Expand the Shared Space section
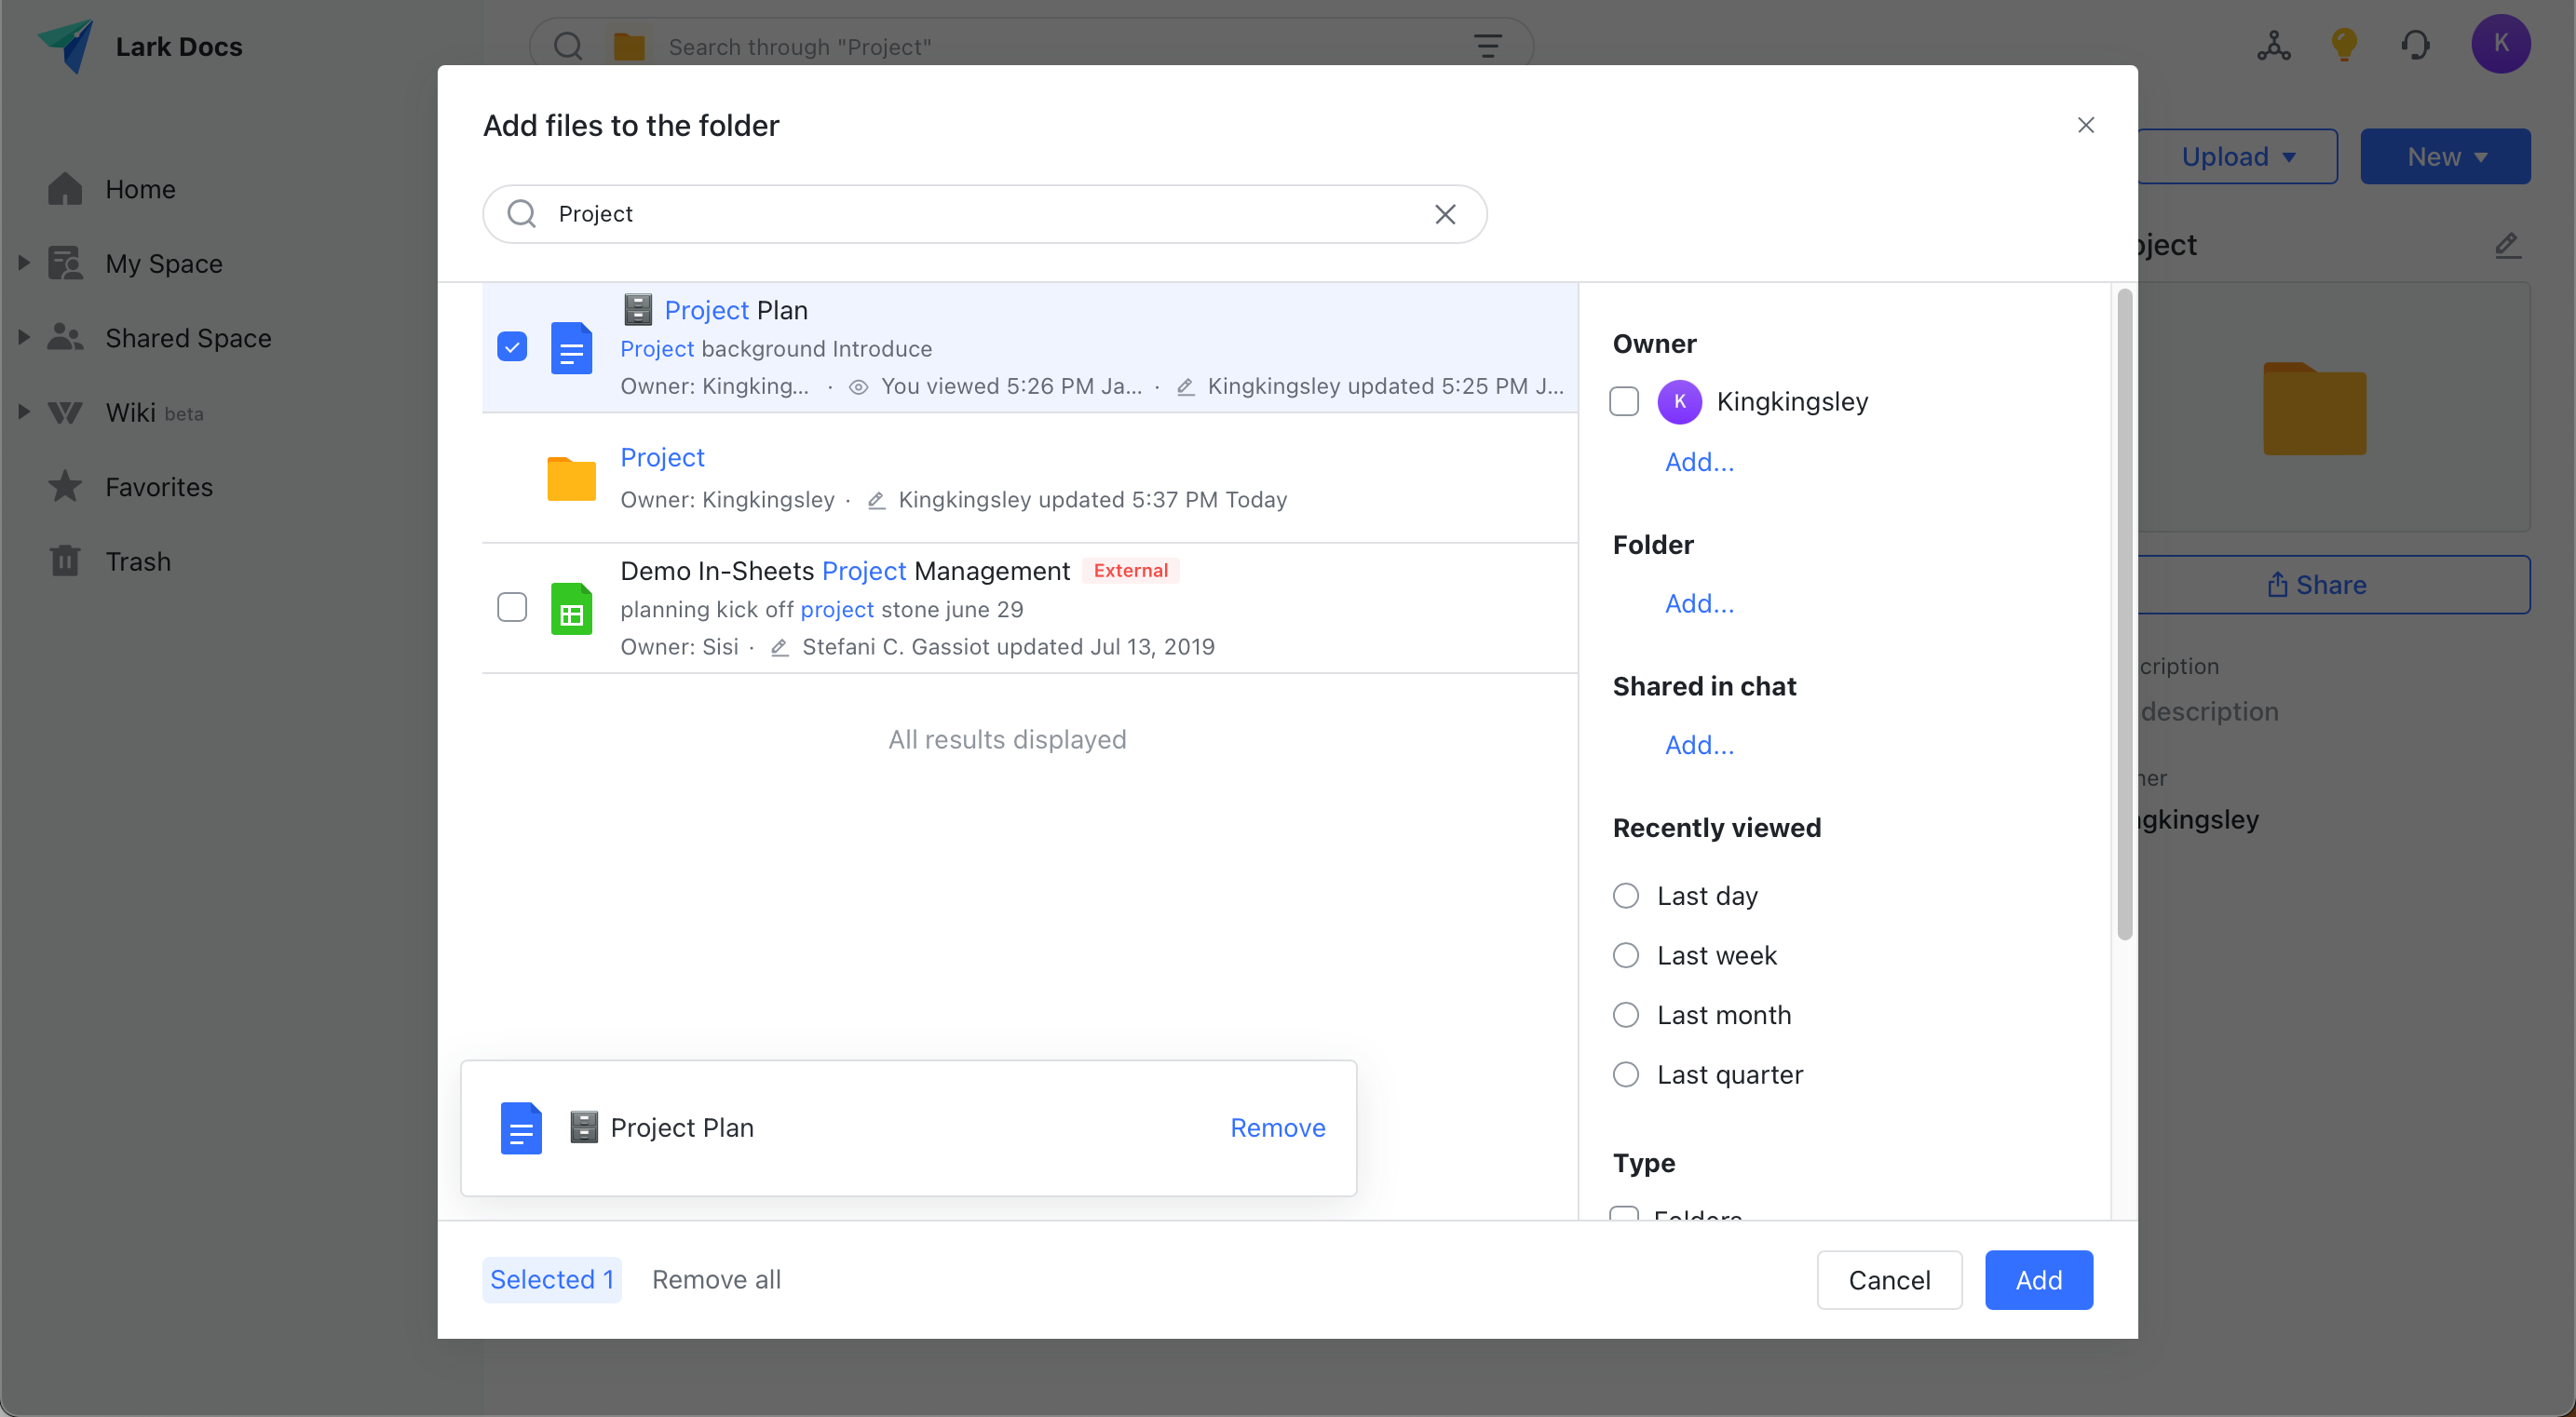Screen dimensions: 2576x1417 [24, 337]
